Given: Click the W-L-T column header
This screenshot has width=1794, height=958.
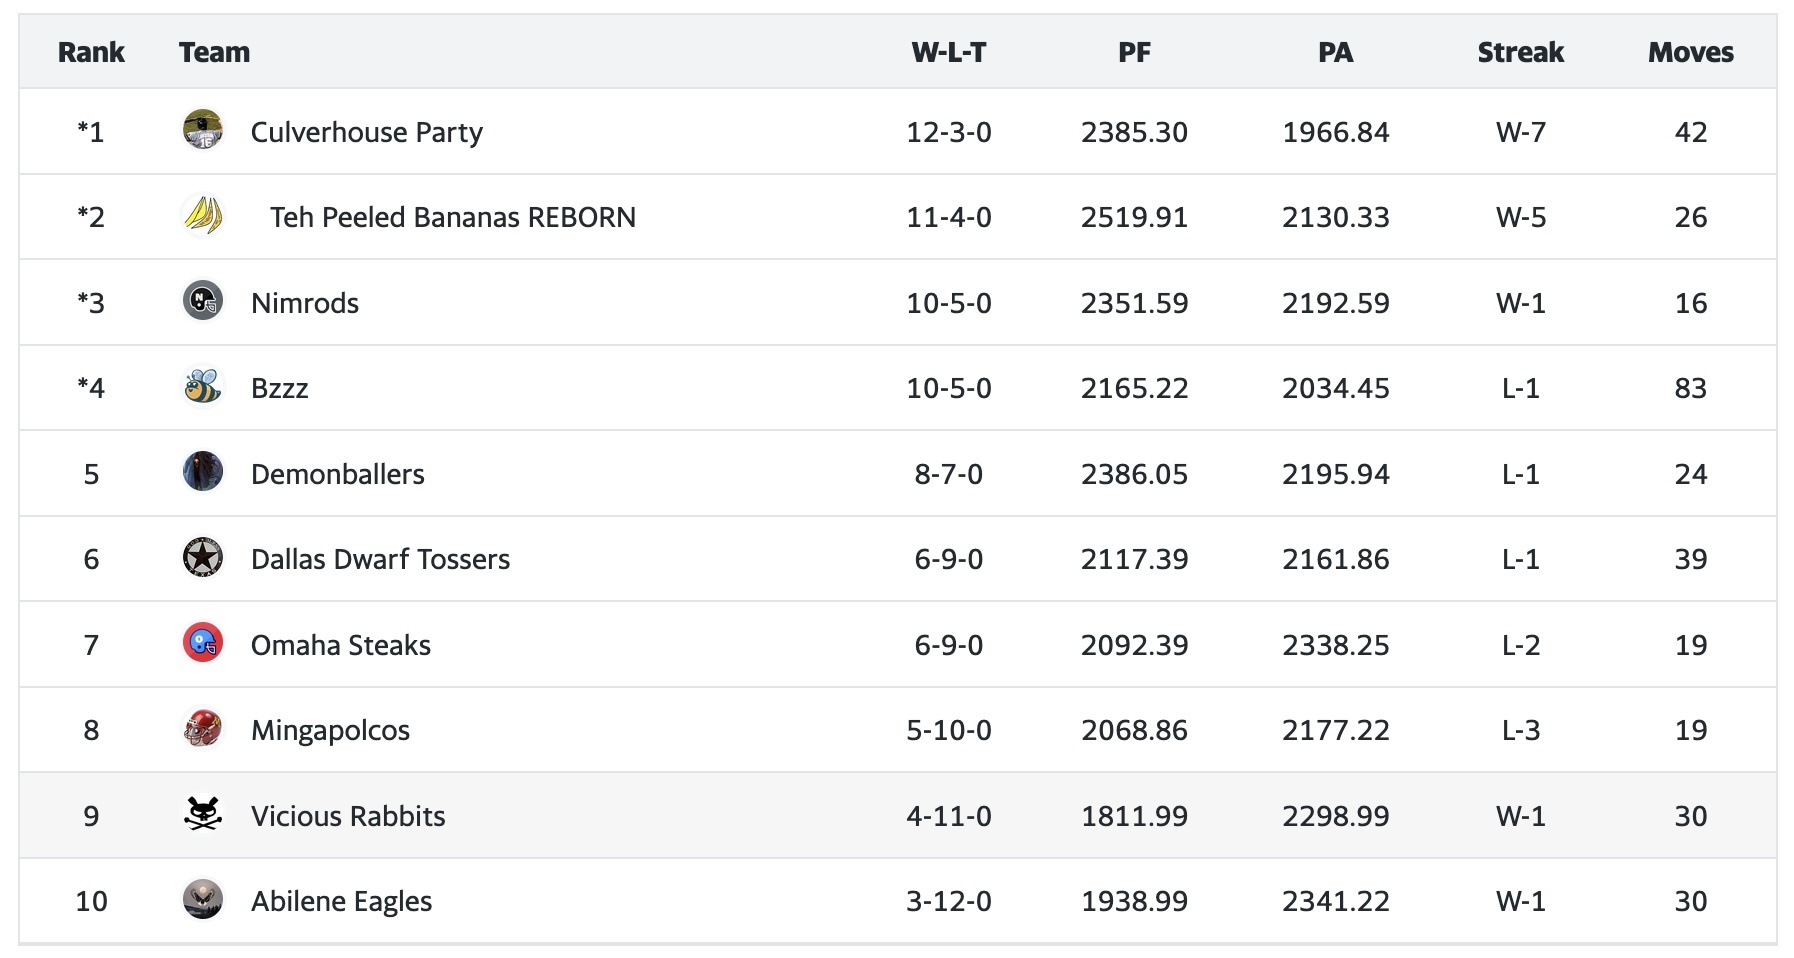Looking at the screenshot, I should 946,52.
